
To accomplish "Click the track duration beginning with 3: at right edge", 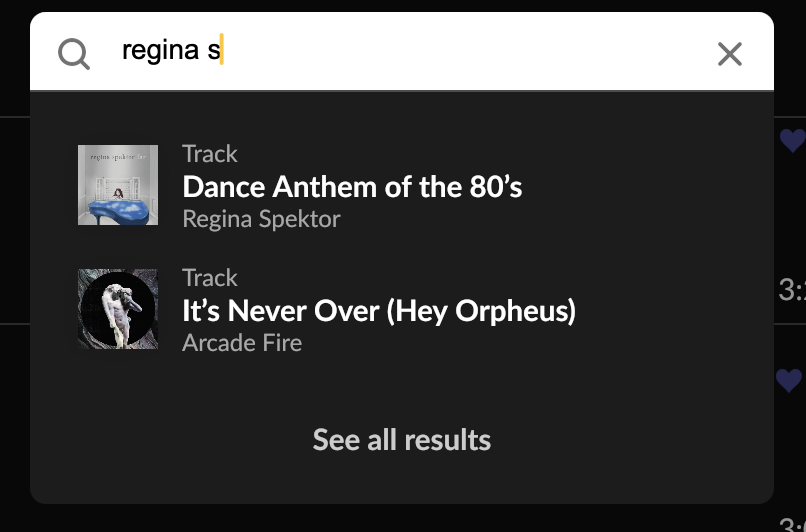I will [792, 289].
